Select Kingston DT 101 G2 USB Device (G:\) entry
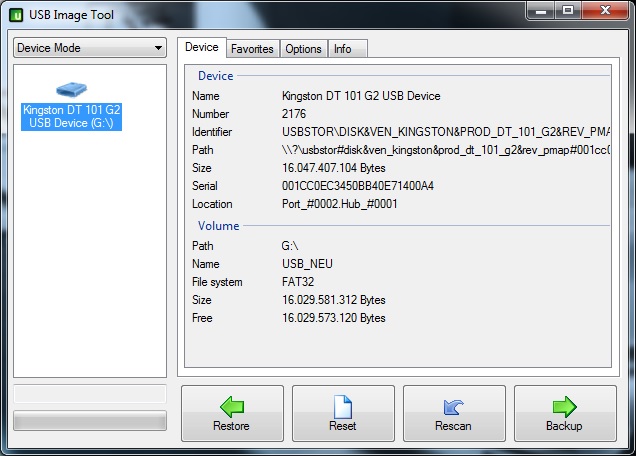Viewport: 636px width, 456px height. pyautogui.click(x=71, y=116)
